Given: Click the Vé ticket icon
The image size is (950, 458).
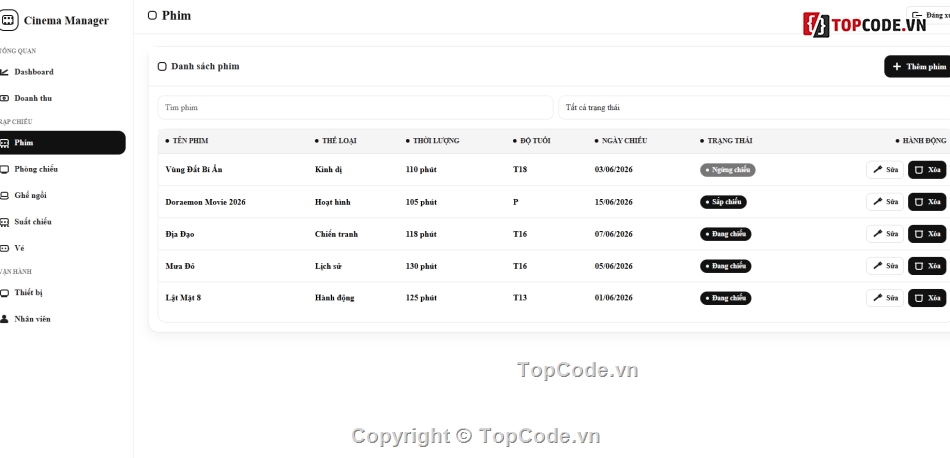Looking at the screenshot, I should (x=4, y=248).
